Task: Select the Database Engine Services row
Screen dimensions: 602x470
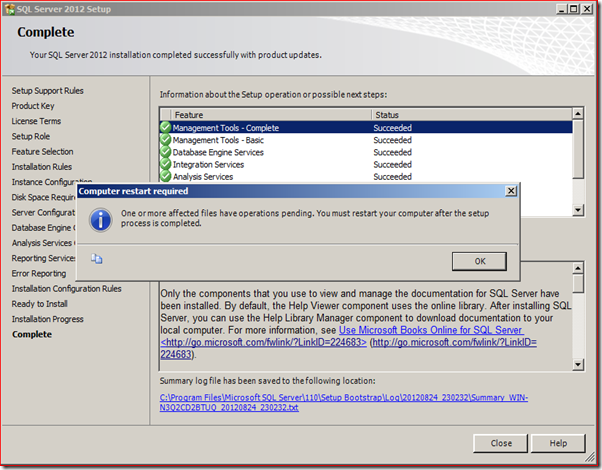Action: [366, 152]
